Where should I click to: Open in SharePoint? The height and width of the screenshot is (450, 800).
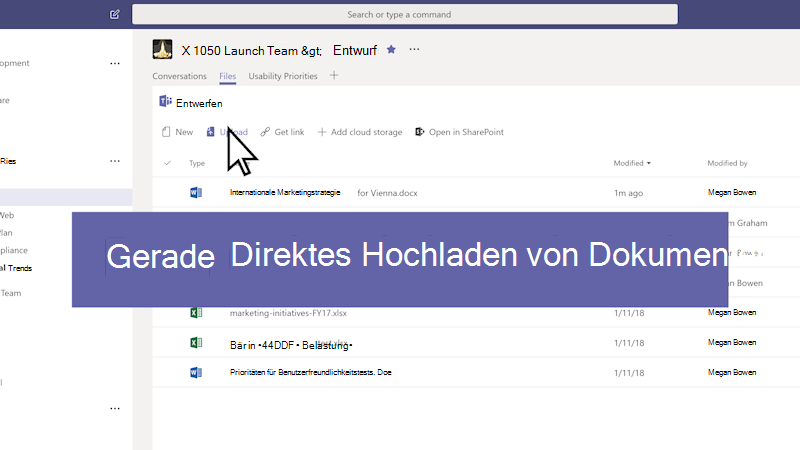[459, 132]
